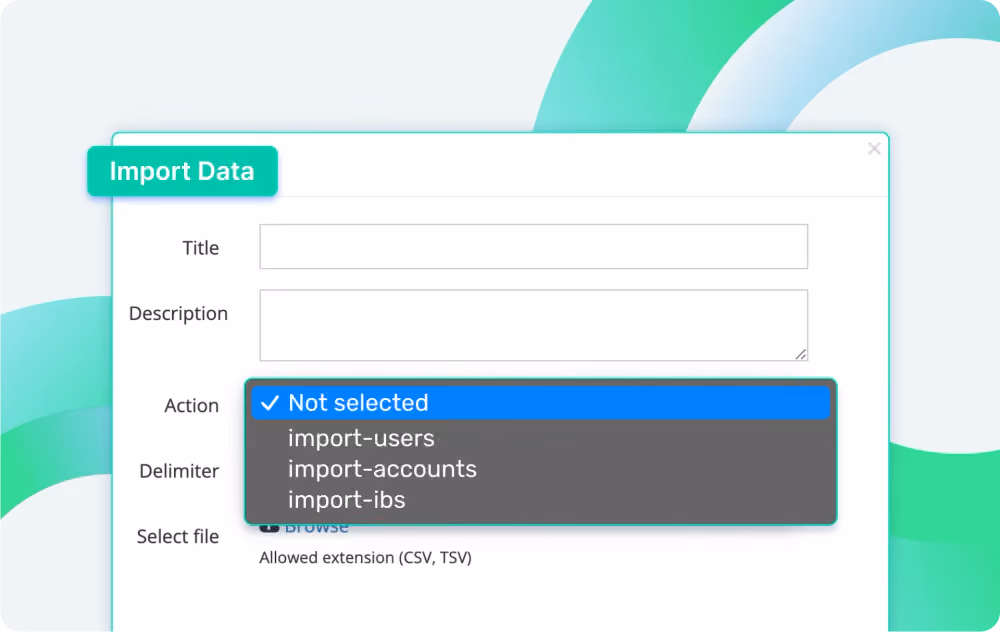Viewport: 1000px width, 632px height.
Task: Click the Title field label
Action: [x=200, y=247]
